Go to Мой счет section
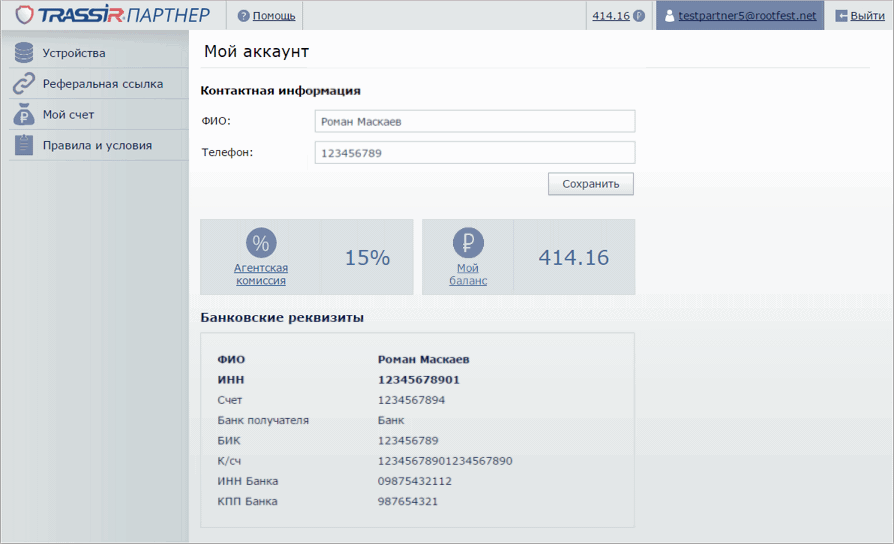The image size is (894, 544). click(x=68, y=115)
